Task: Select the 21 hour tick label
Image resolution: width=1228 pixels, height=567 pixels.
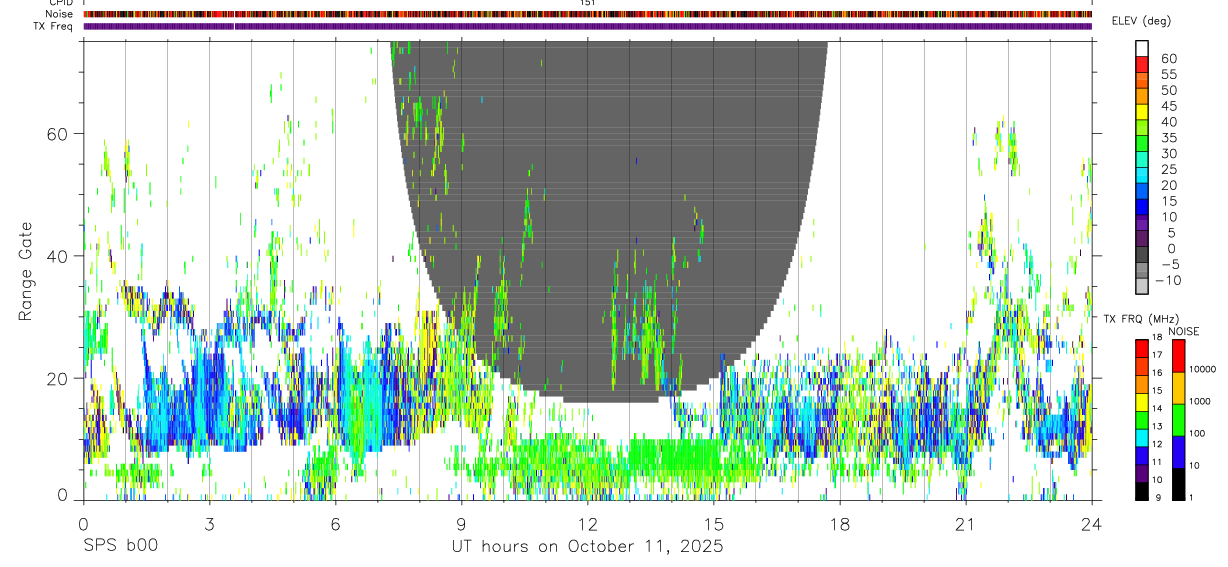Action: click(965, 525)
